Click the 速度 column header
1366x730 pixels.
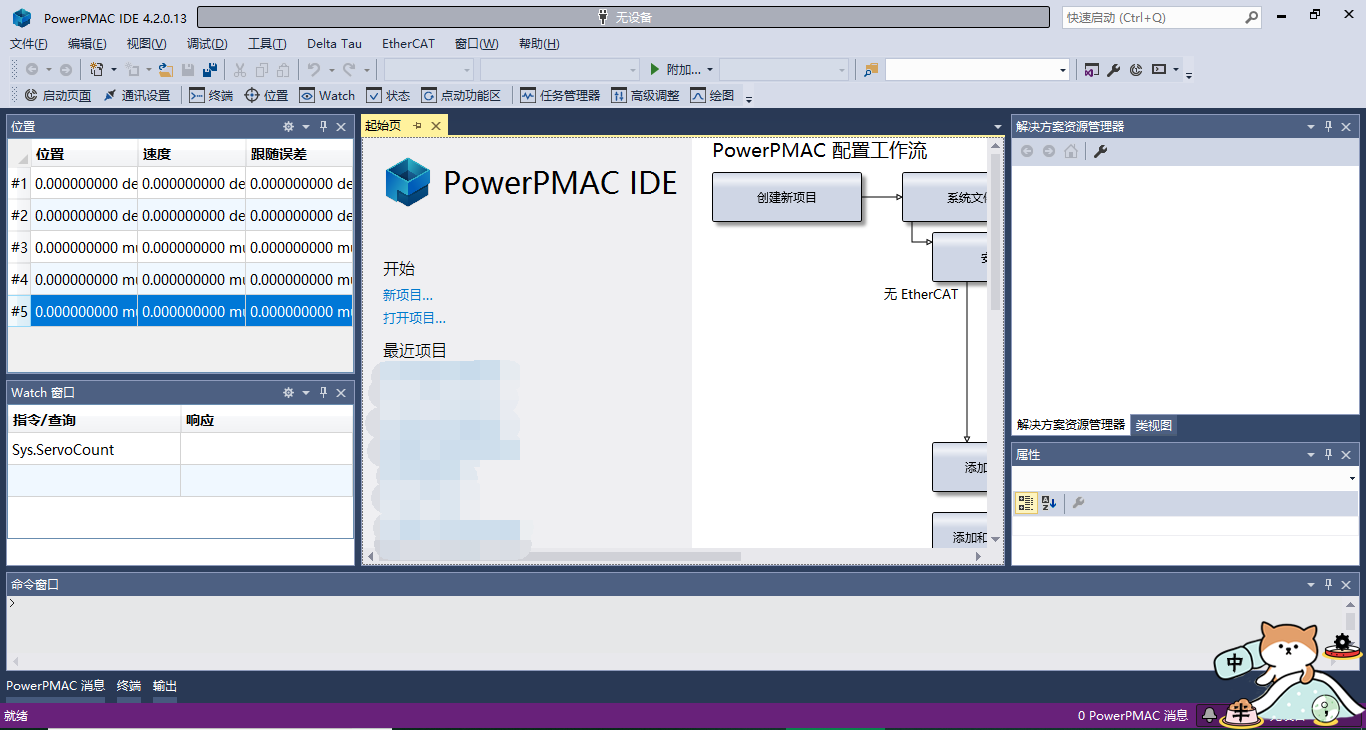coord(191,154)
